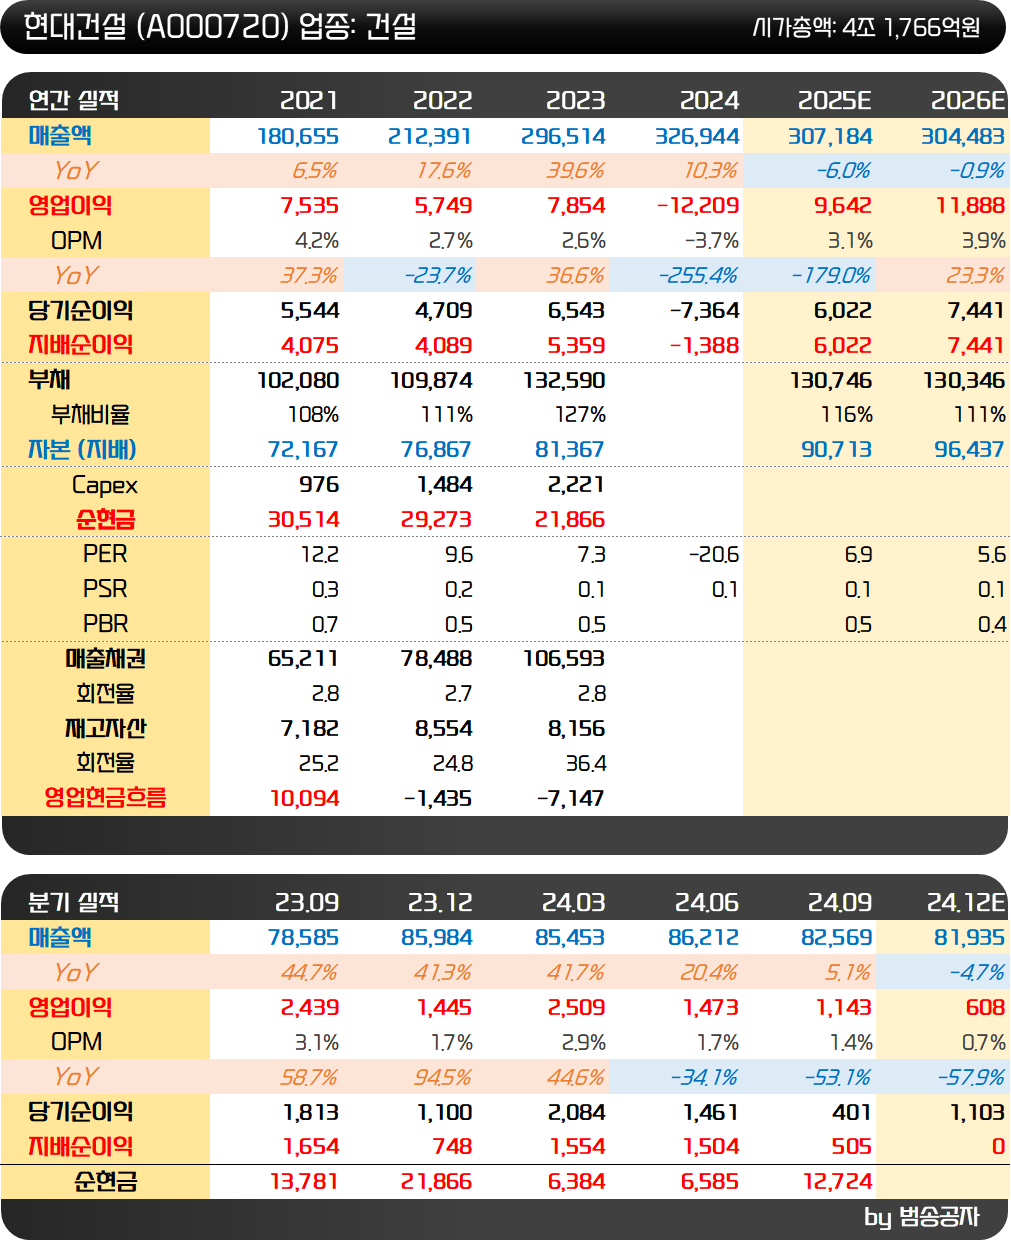
Task: Click the Capex value 2,221
Action: coord(576,485)
